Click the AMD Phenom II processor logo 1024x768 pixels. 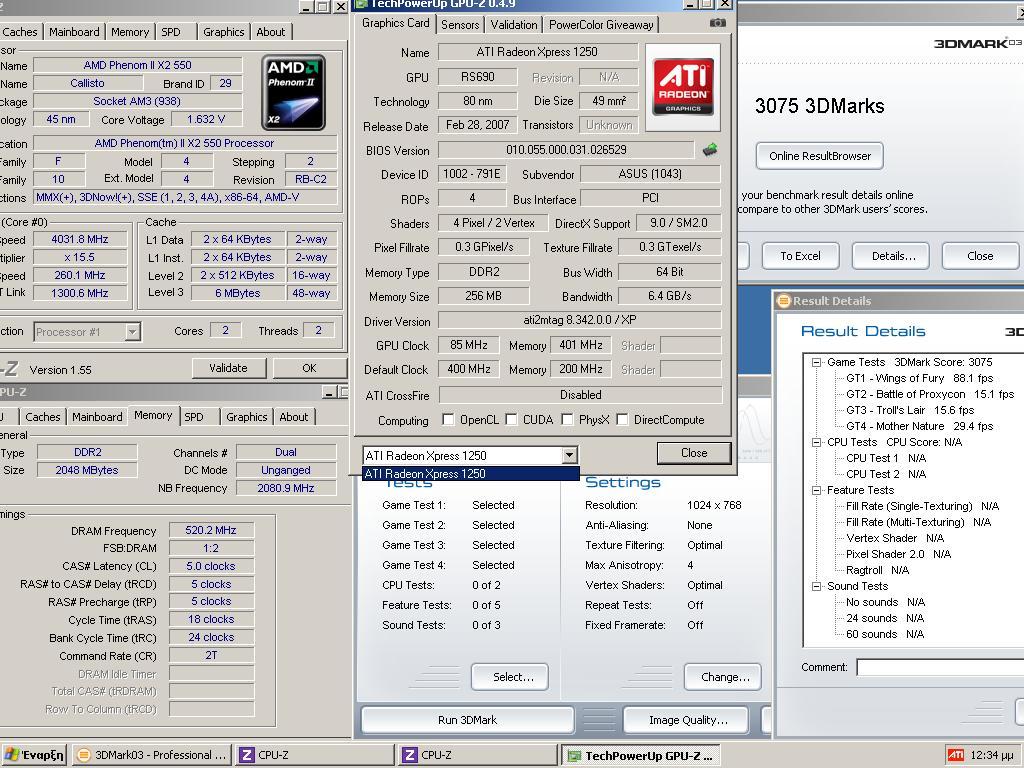293,92
